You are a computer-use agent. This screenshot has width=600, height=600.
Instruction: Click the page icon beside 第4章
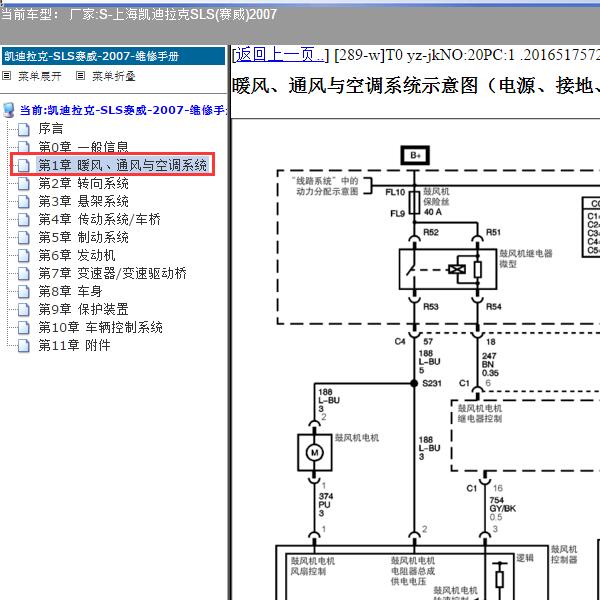point(24,220)
